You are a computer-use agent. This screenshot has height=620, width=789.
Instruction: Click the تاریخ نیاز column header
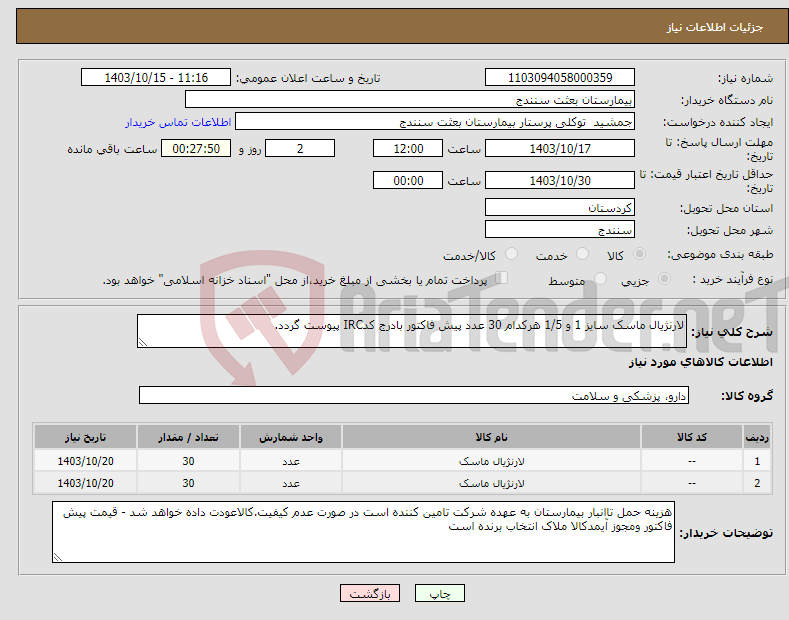pos(86,437)
